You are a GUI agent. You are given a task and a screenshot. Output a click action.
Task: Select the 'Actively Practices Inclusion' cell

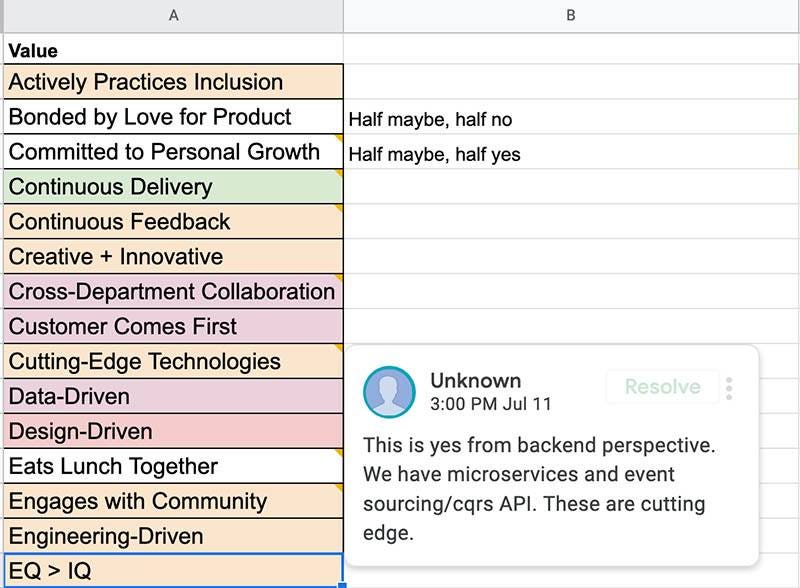[173, 82]
